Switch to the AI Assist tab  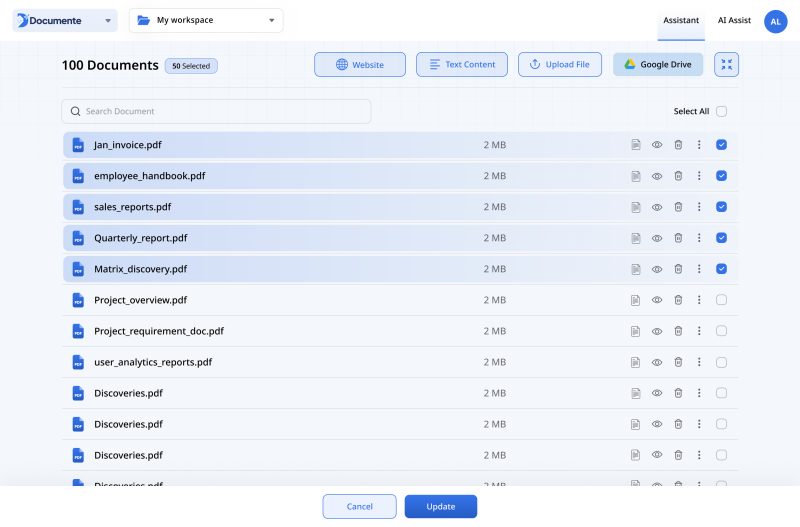(x=734, y=20)
